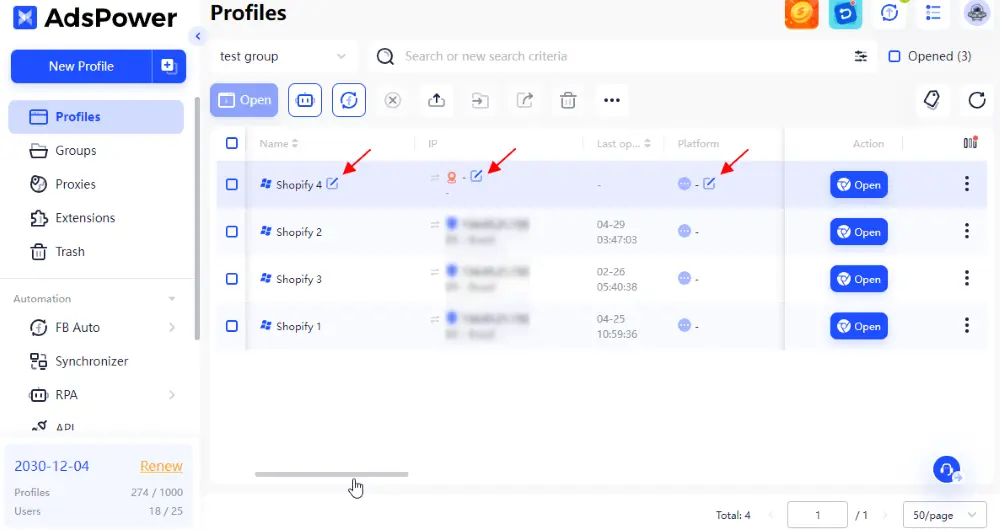Click the RPA robot toolbar icon
The height and width of the screenshot is (530, 1000).
click(305, 100)
